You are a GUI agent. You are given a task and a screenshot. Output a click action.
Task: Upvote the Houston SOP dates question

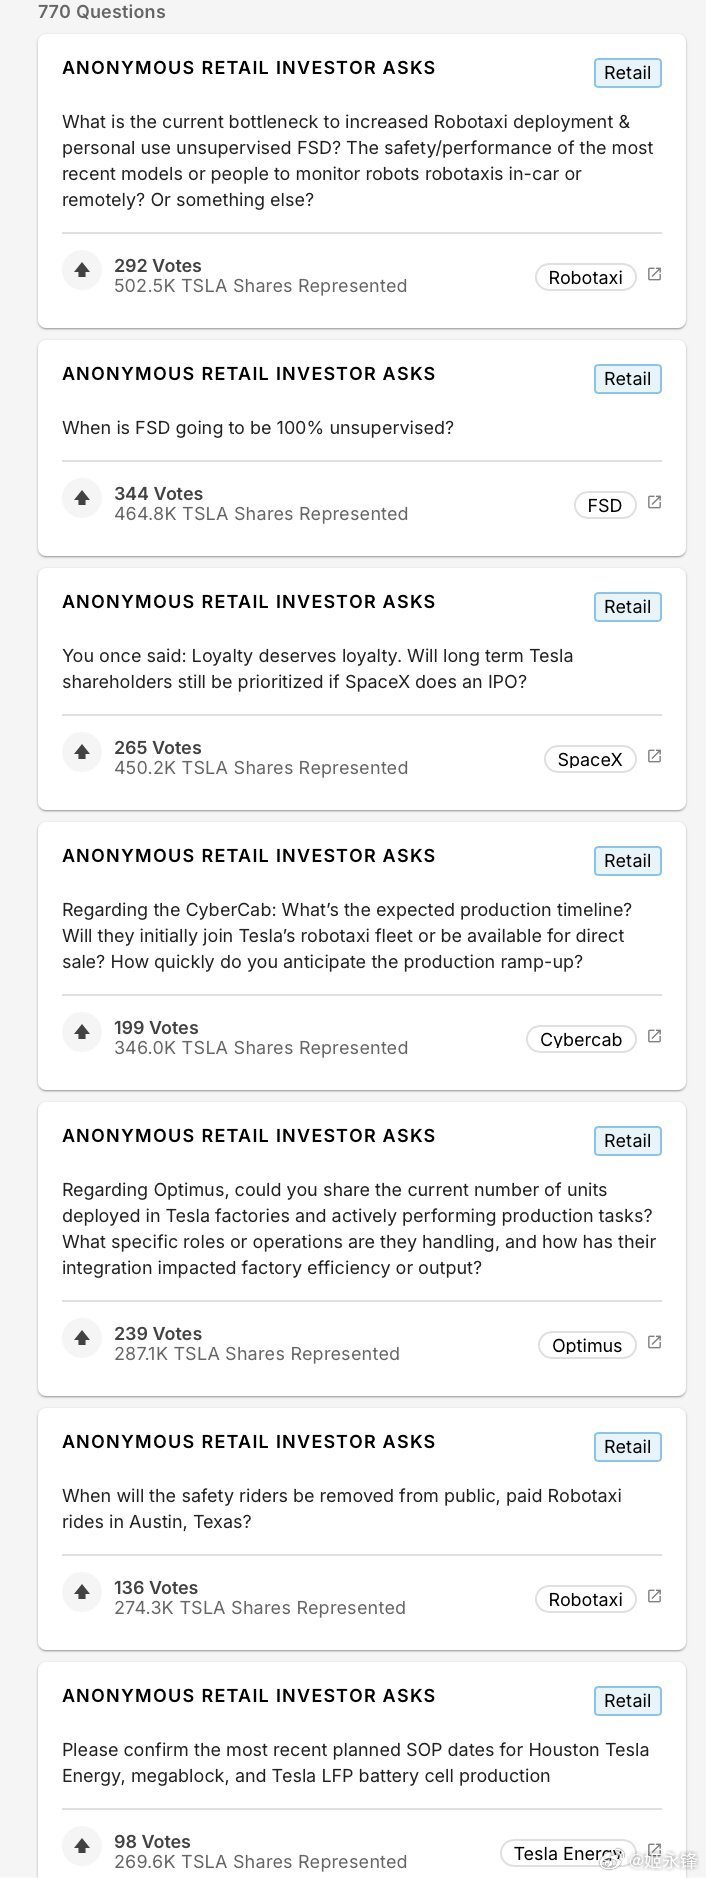pos(82,1846)
